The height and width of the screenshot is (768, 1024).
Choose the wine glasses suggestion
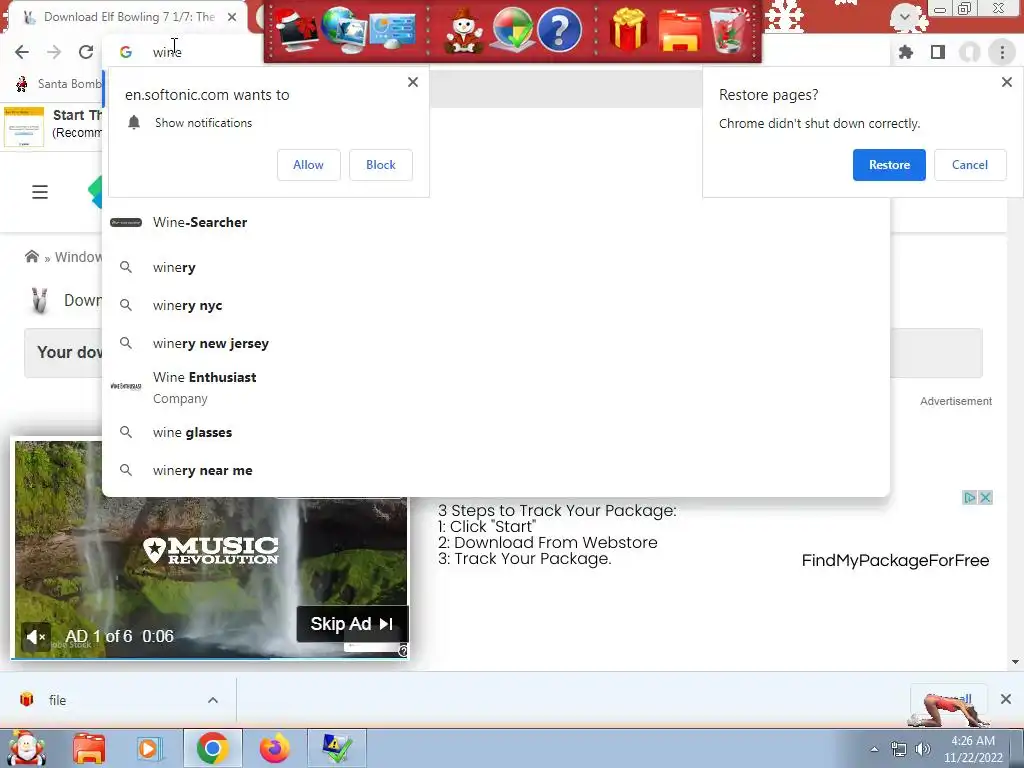click(496, 432)
